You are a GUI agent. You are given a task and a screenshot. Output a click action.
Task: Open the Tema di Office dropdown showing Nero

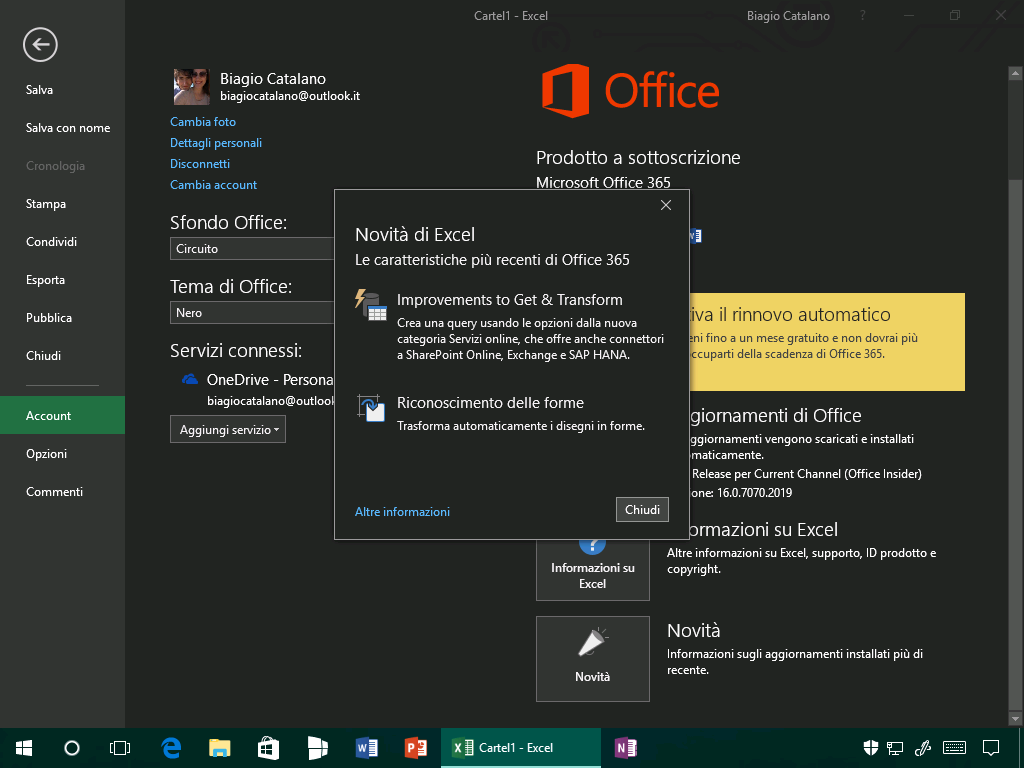tap(252, 313)
